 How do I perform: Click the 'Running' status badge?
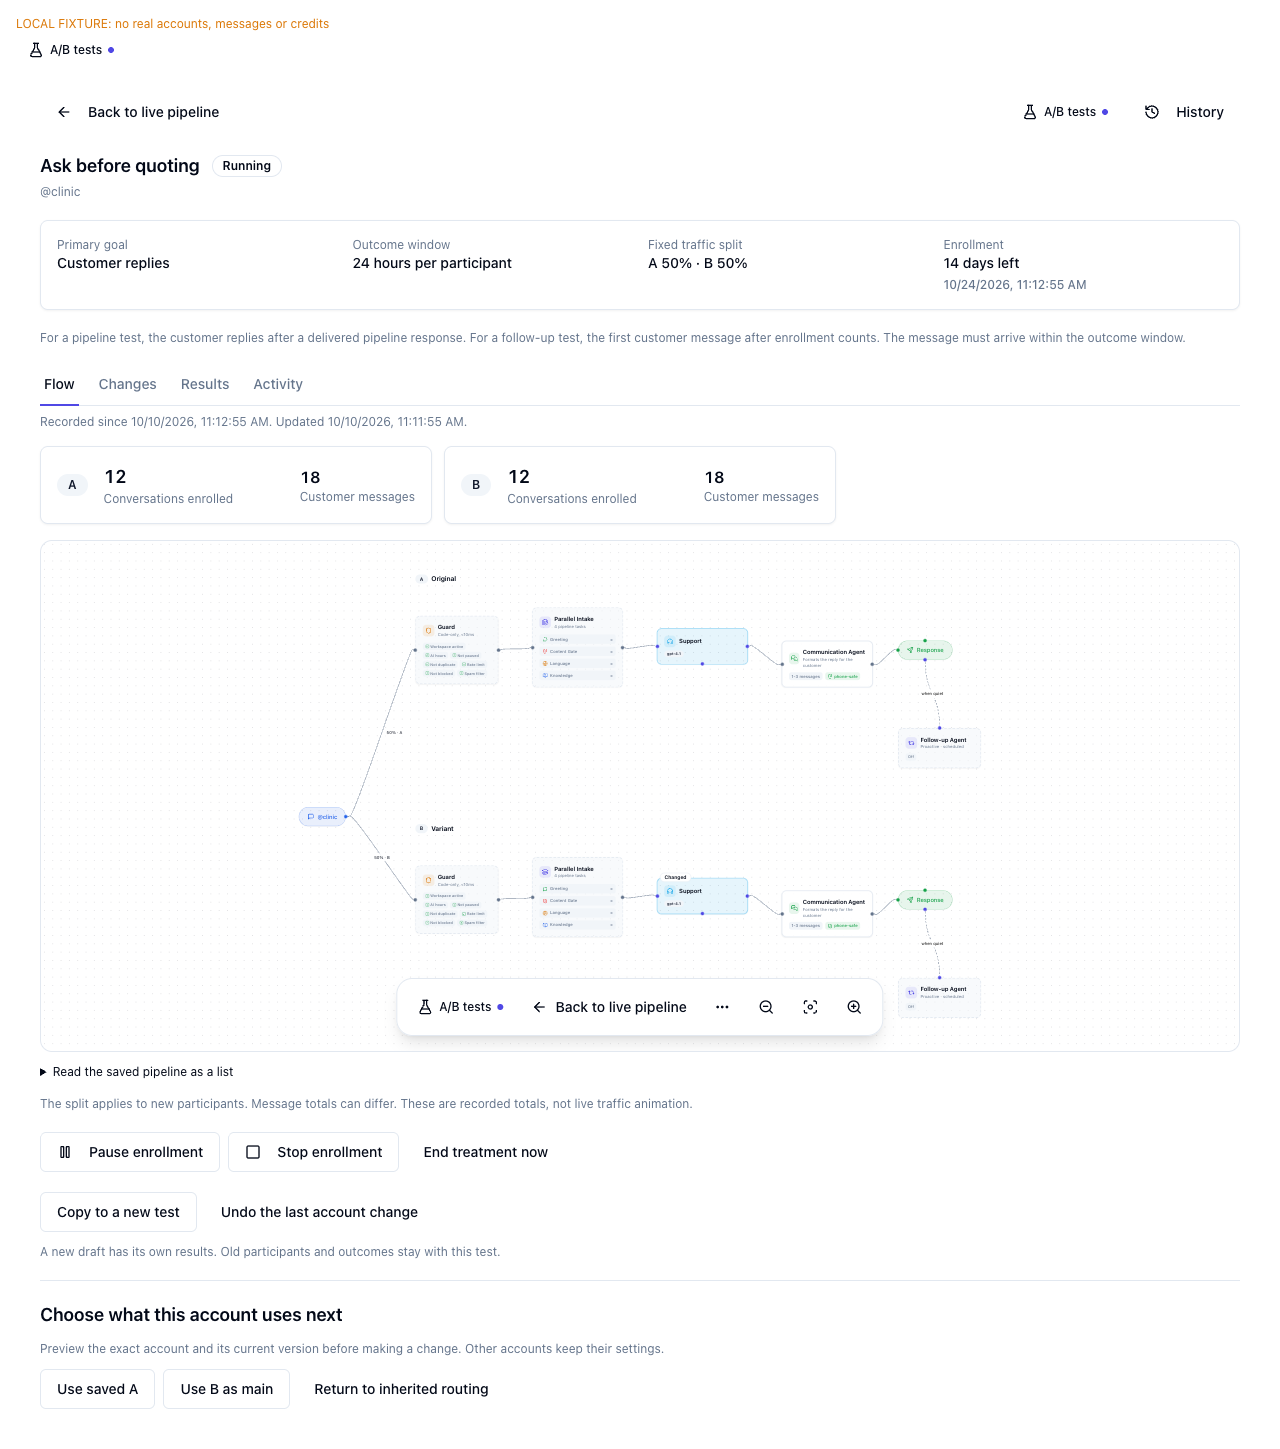pos(247,166)
